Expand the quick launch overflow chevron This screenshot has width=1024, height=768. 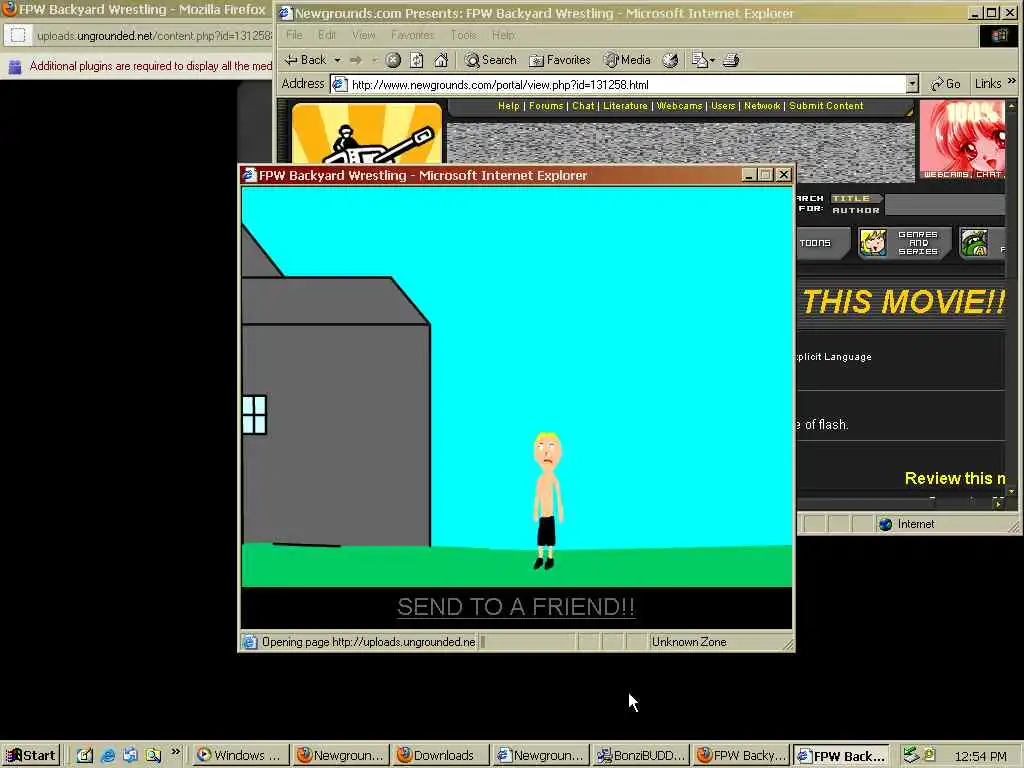click(x=175, y=752)
